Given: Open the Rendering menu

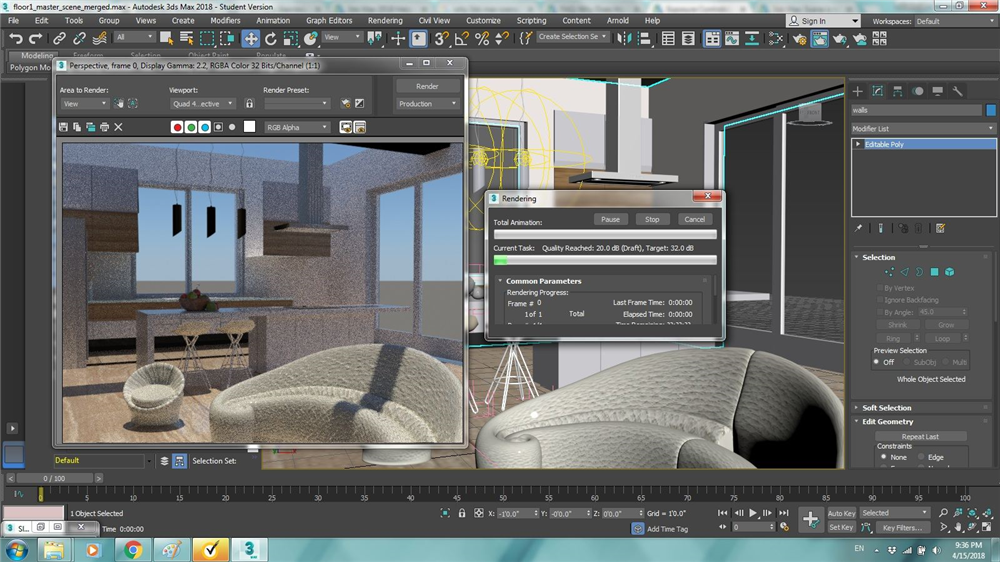Looking at the screenshot, I should [x=385, y=20].
